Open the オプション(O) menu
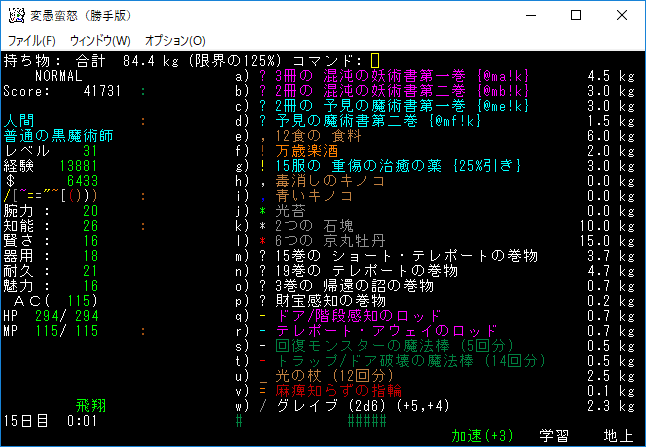The image size is (646, 447). [x=175, y=41]
